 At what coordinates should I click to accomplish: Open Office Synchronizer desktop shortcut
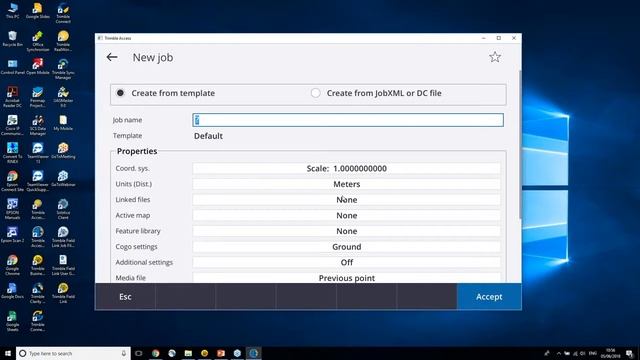[38, 41]
